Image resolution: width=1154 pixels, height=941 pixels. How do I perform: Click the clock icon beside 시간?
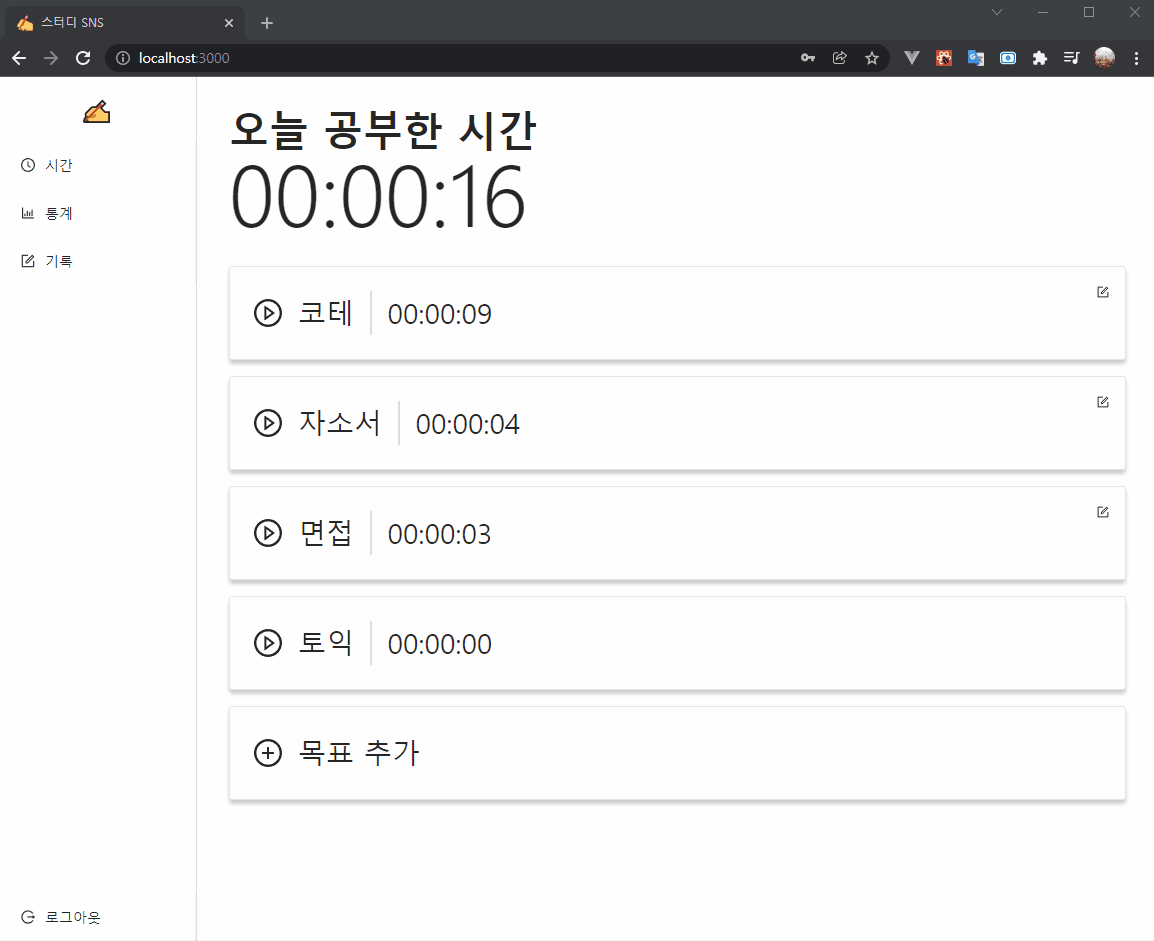point(26,165)
